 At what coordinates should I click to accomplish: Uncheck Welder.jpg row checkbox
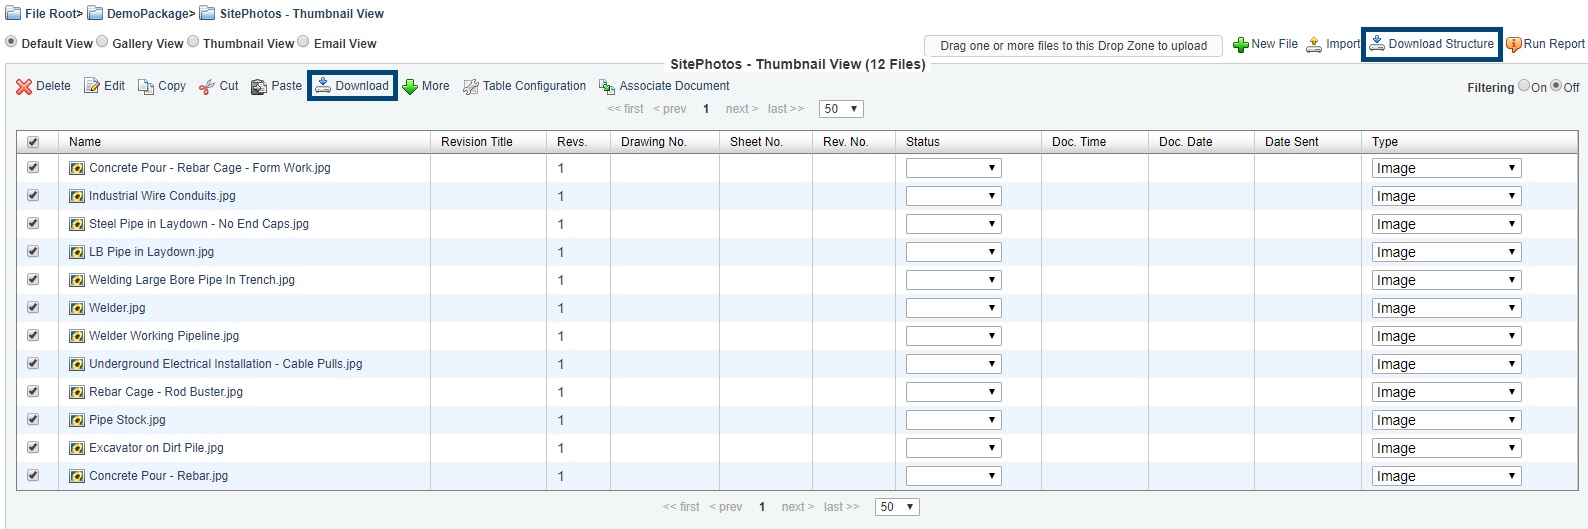pyautogui.click(x=33, y=308)
